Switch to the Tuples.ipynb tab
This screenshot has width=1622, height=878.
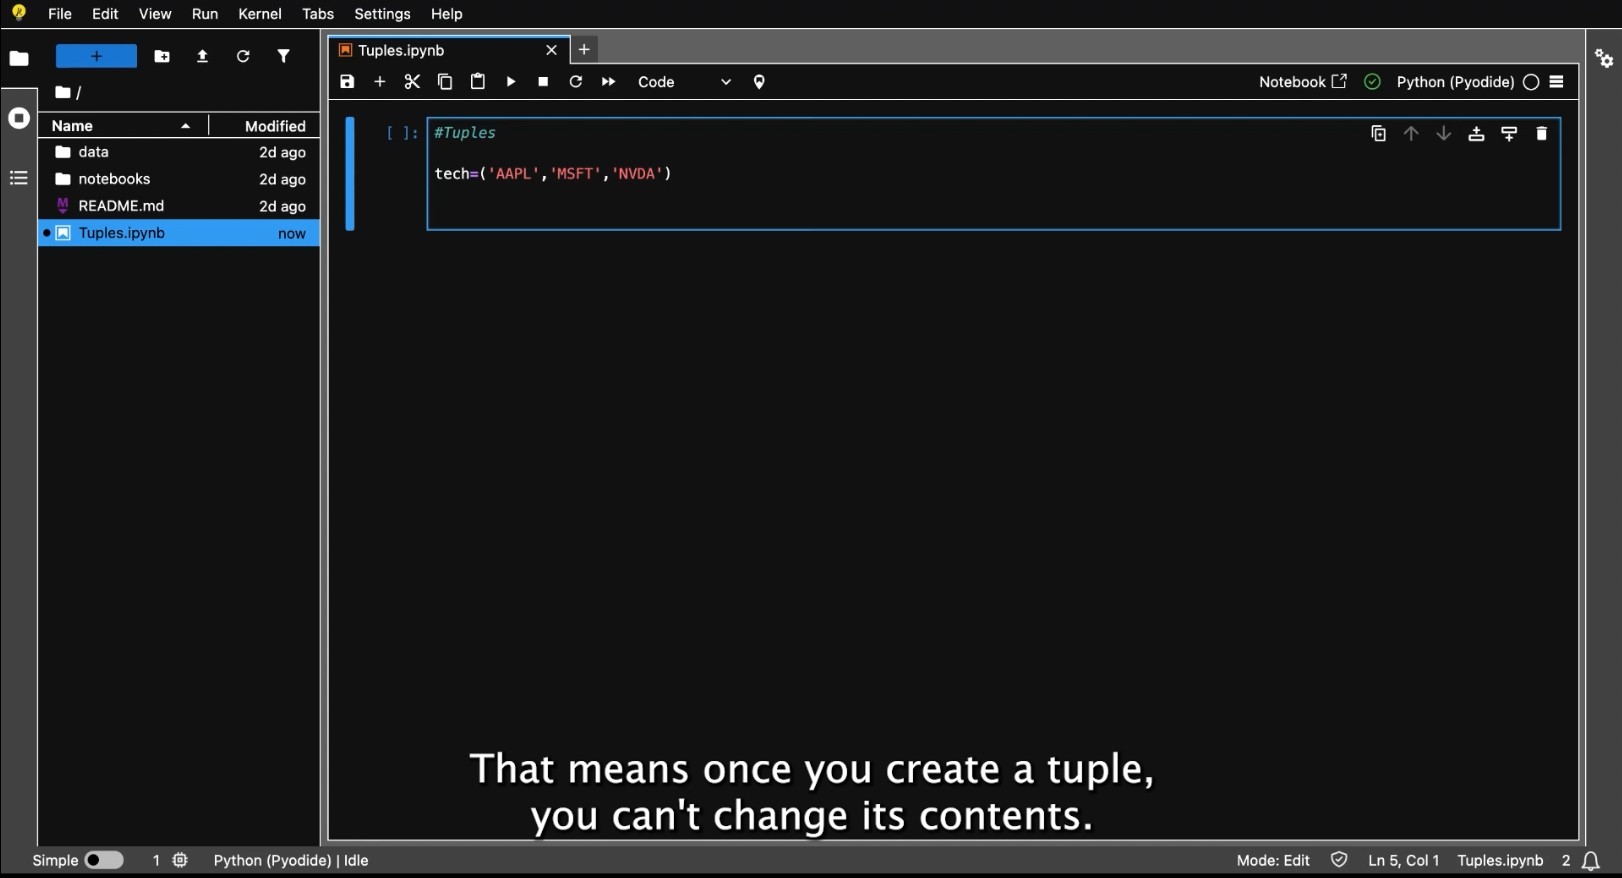coord(440,50)
